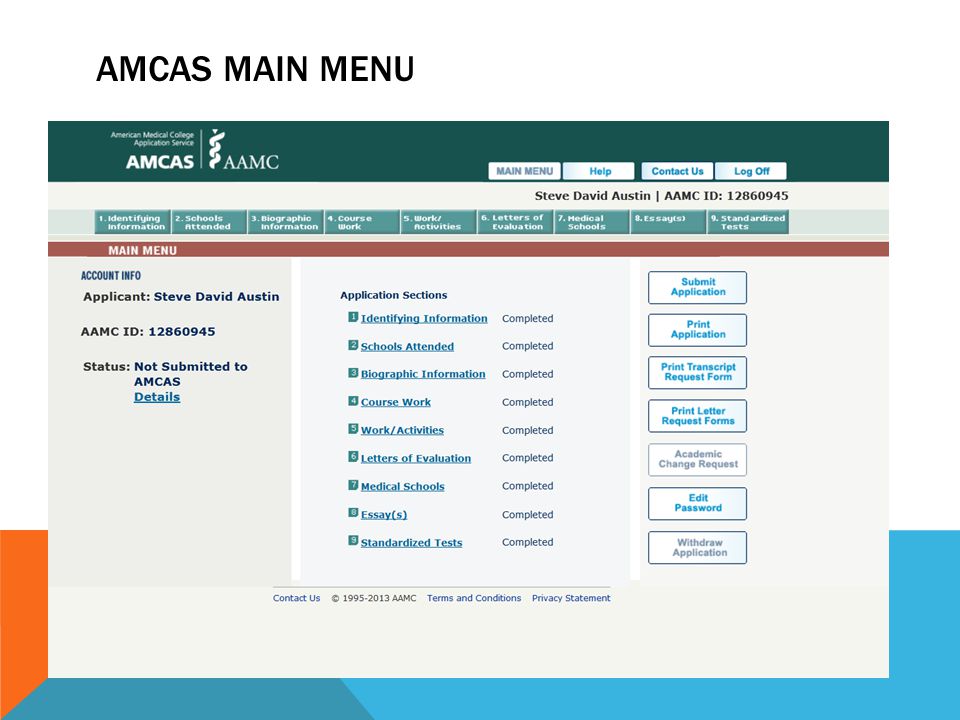960x720 pixels.
Task: Switch to the 7. Medical Schools tab
Action: pyautogui.click(x=591, y=222)
